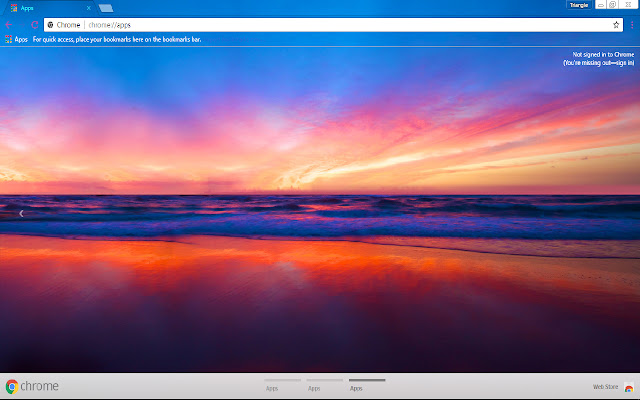Select the third Apps page indicator

tap(367, 384)
